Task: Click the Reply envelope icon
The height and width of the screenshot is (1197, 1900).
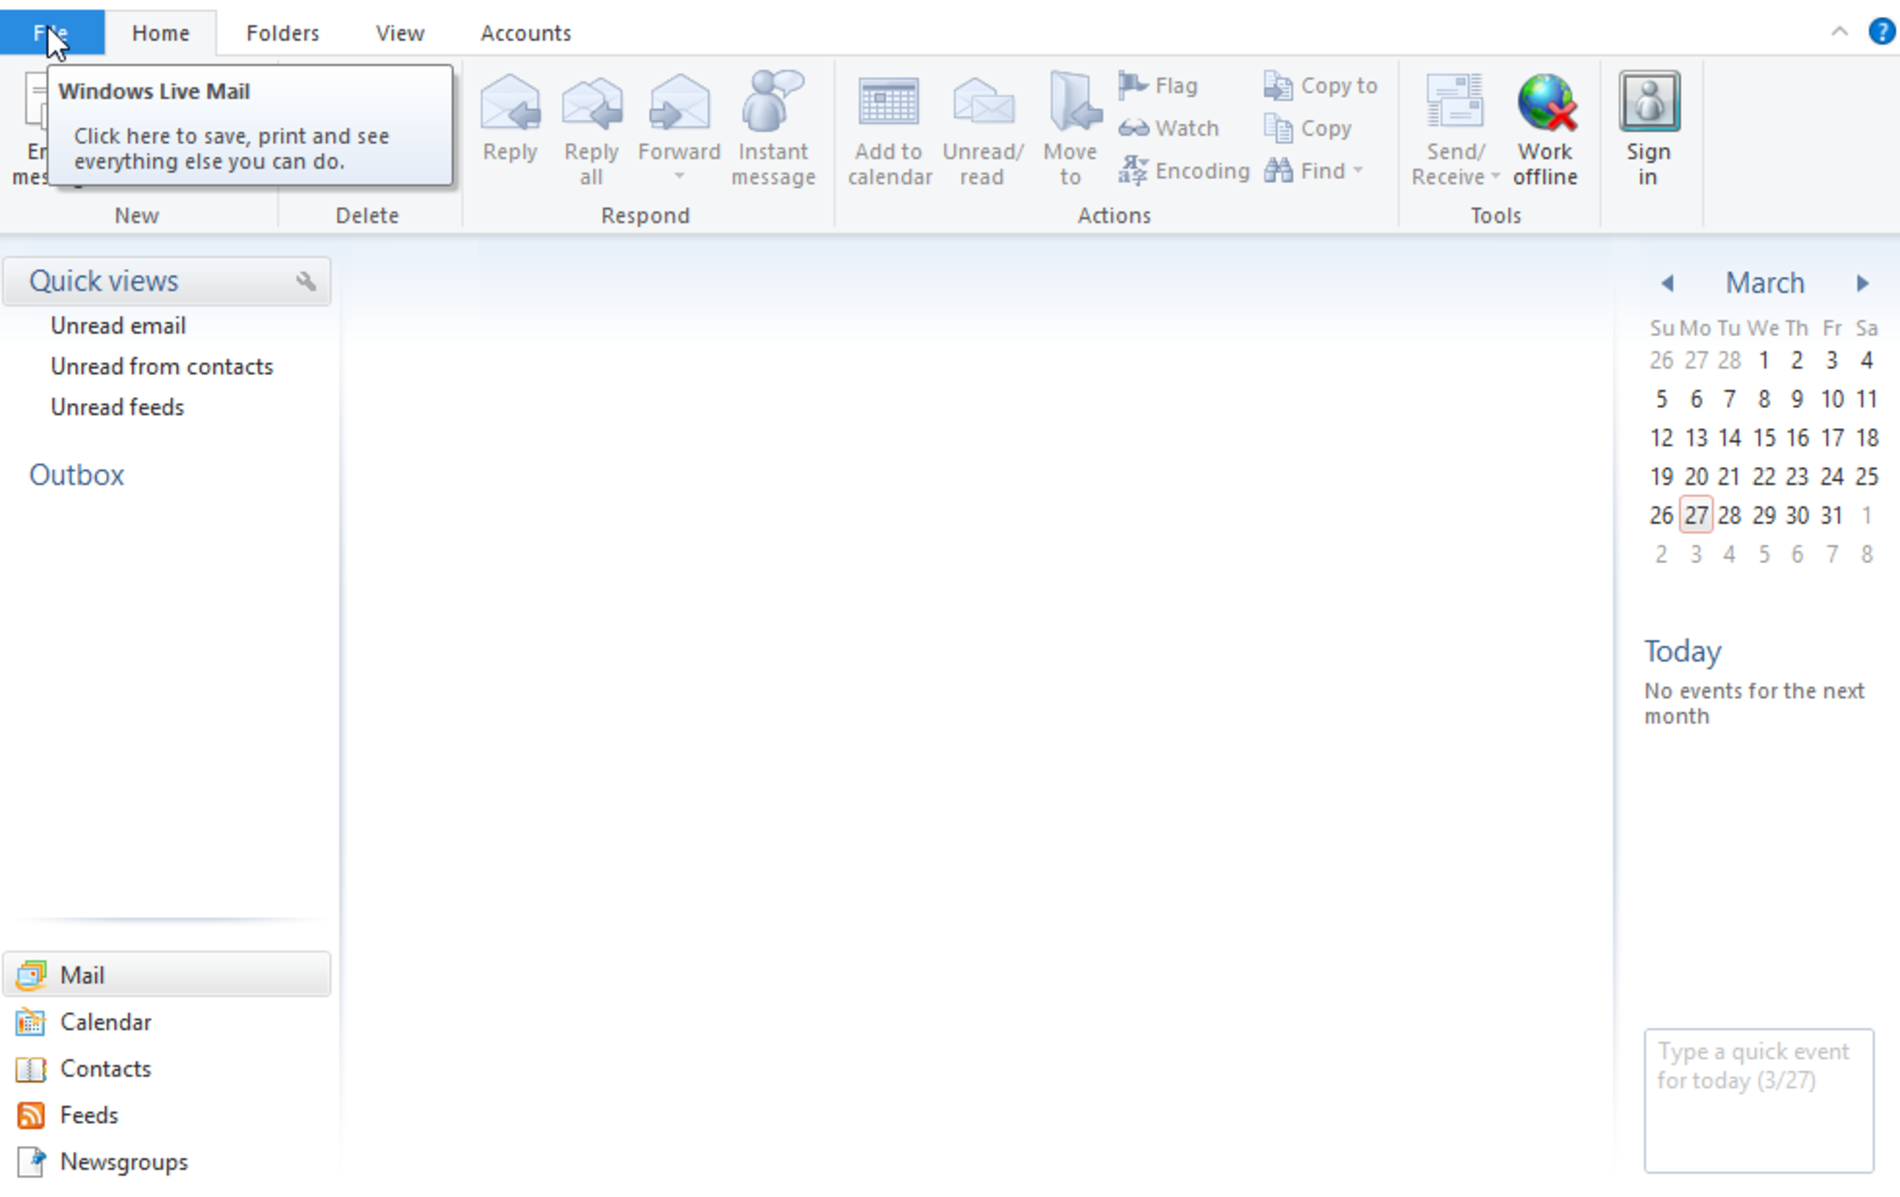Action: [x=510, y=102]
